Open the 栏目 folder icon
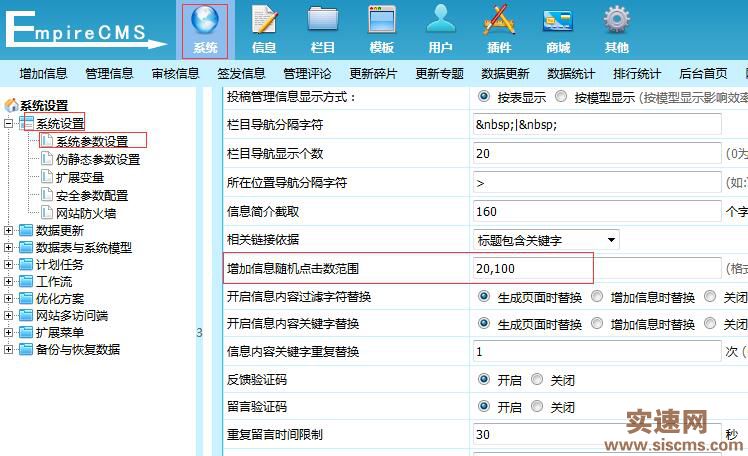The height and width of the screenshot is (456, 748). pos(323,20)
